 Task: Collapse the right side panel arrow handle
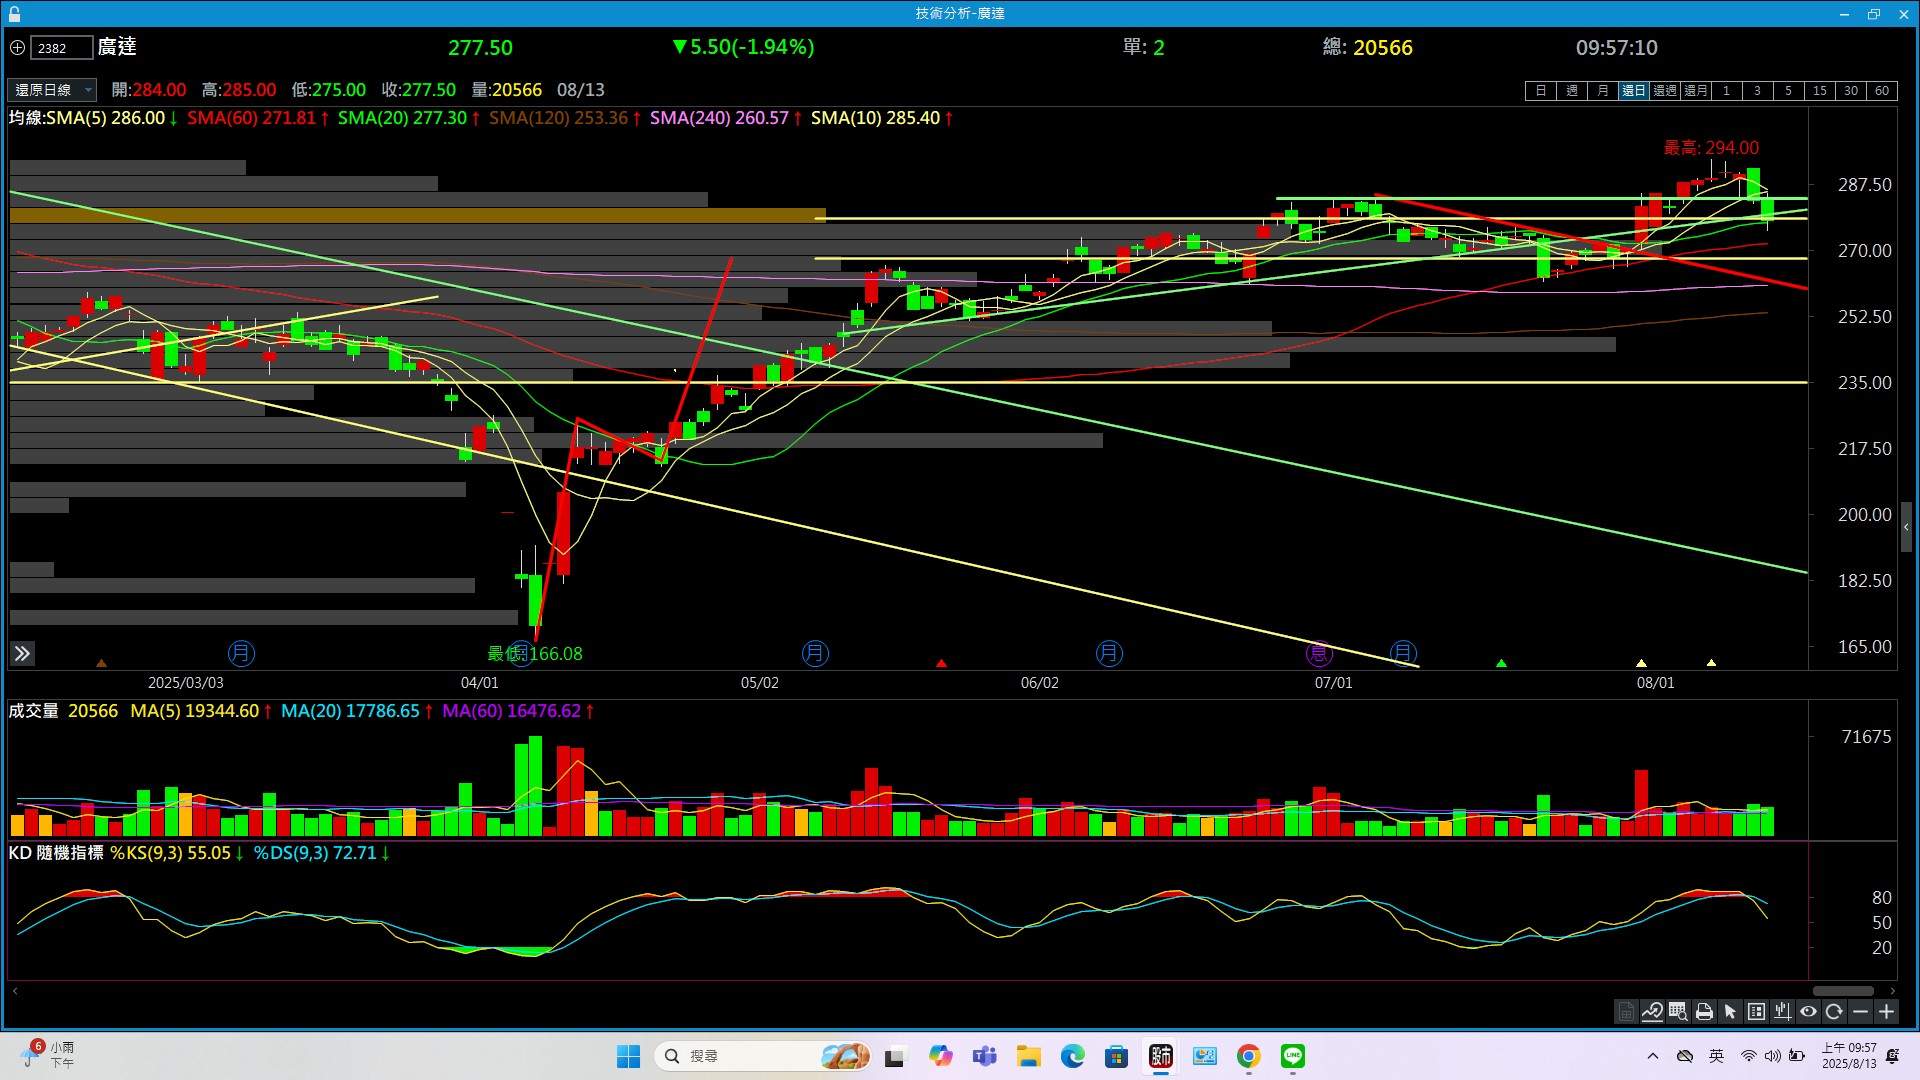pyautogui.click(x=1906, y=527)
